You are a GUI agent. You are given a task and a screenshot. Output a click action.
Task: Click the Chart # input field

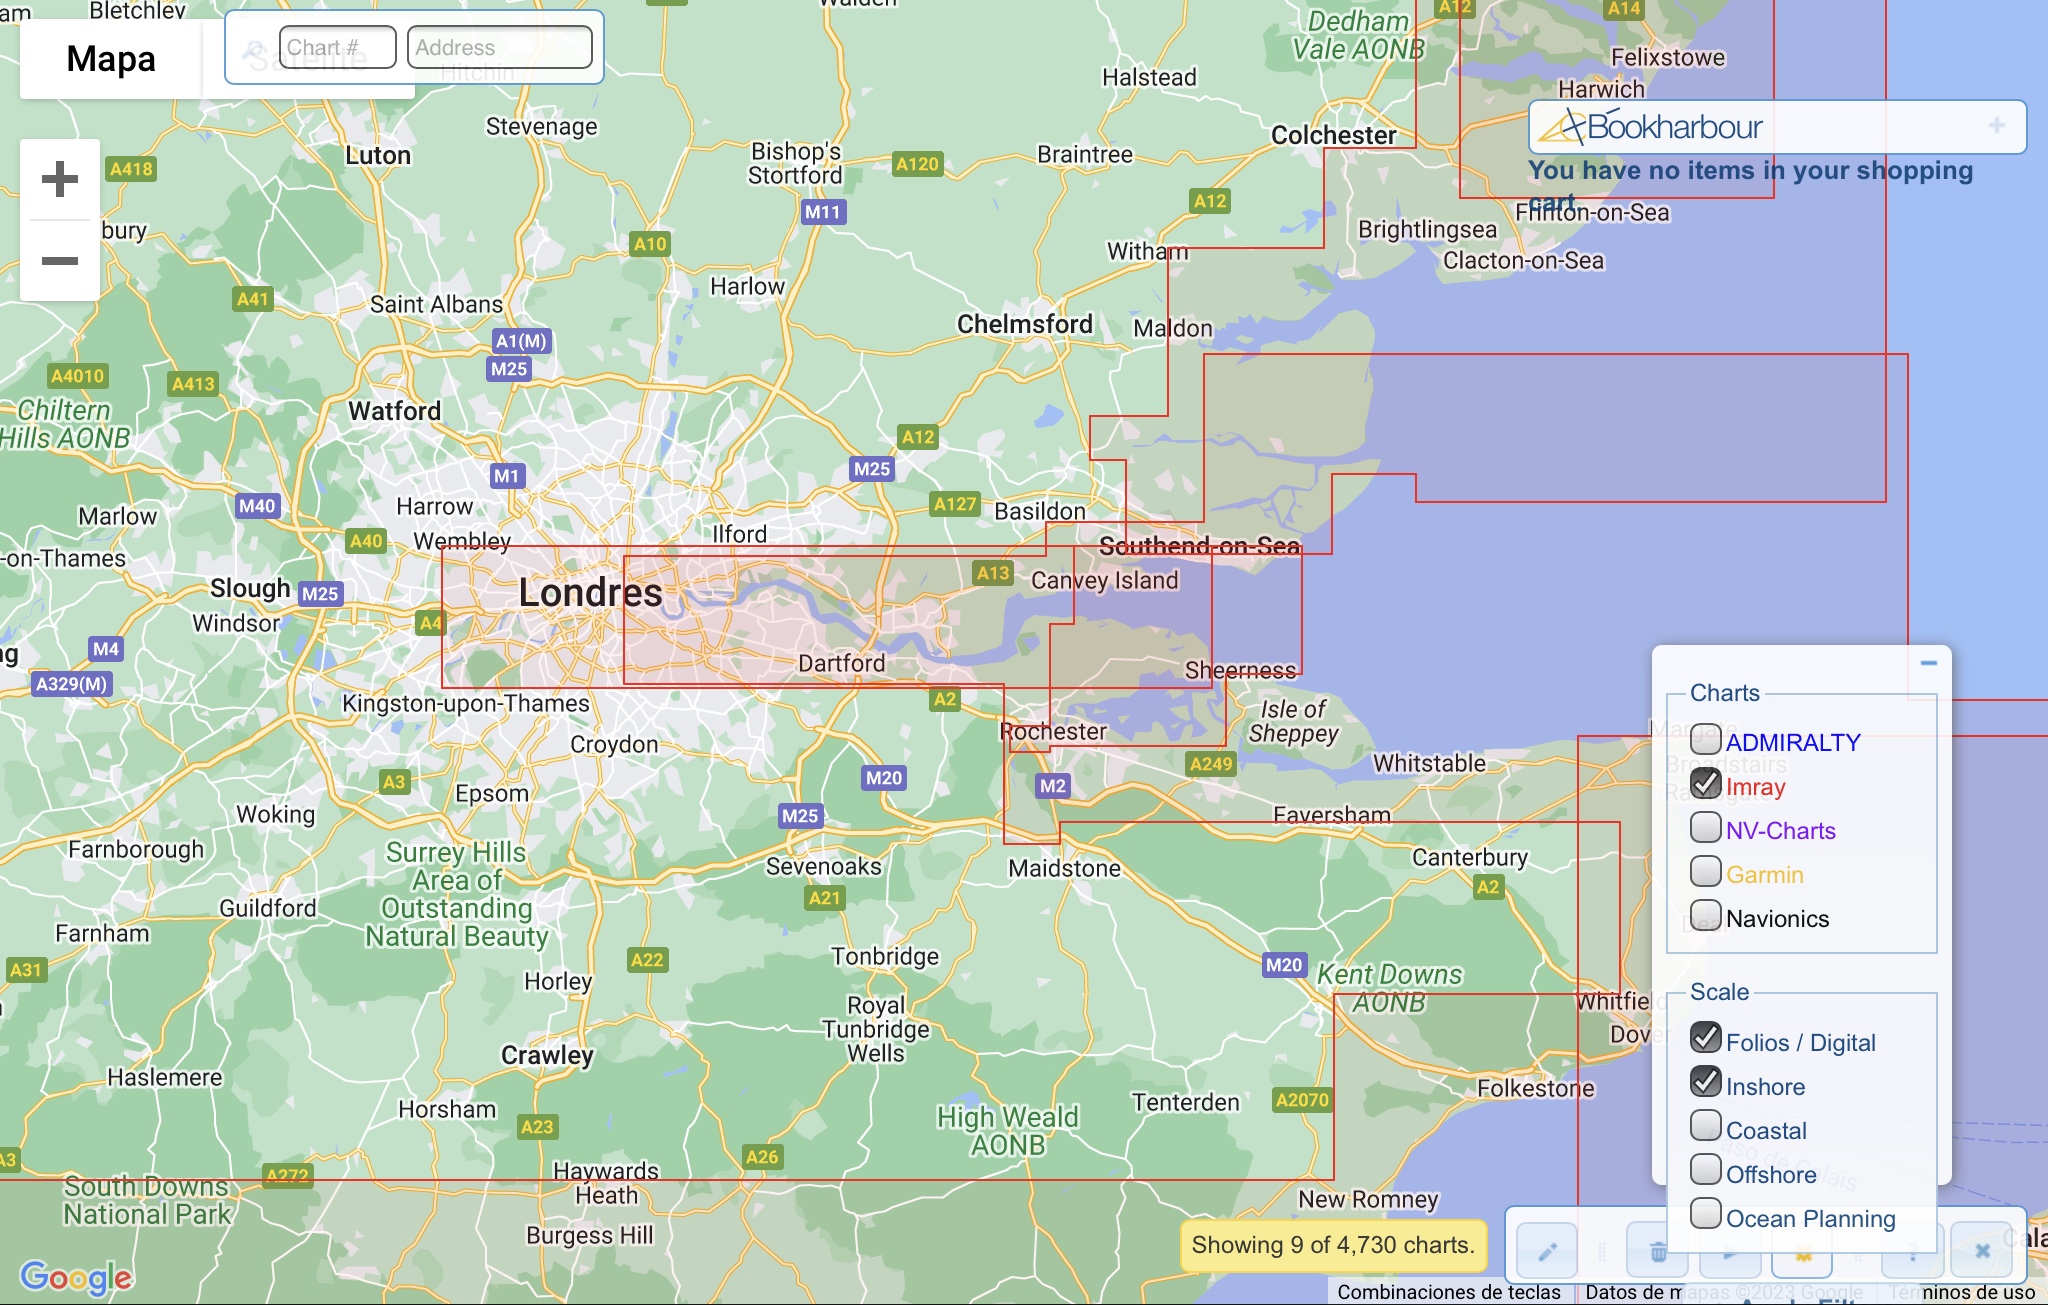[337, 48]
